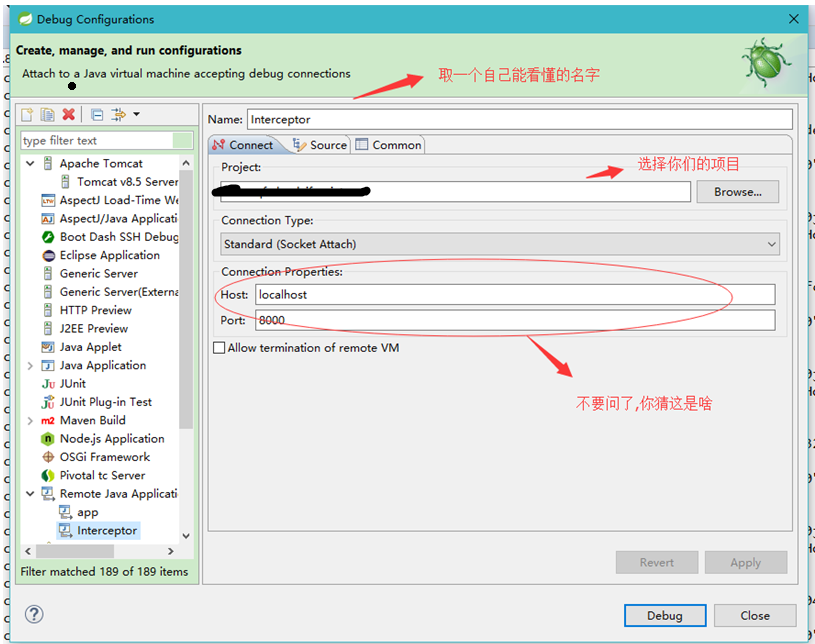Click the Revert button
815x644 pixels.
656,562
